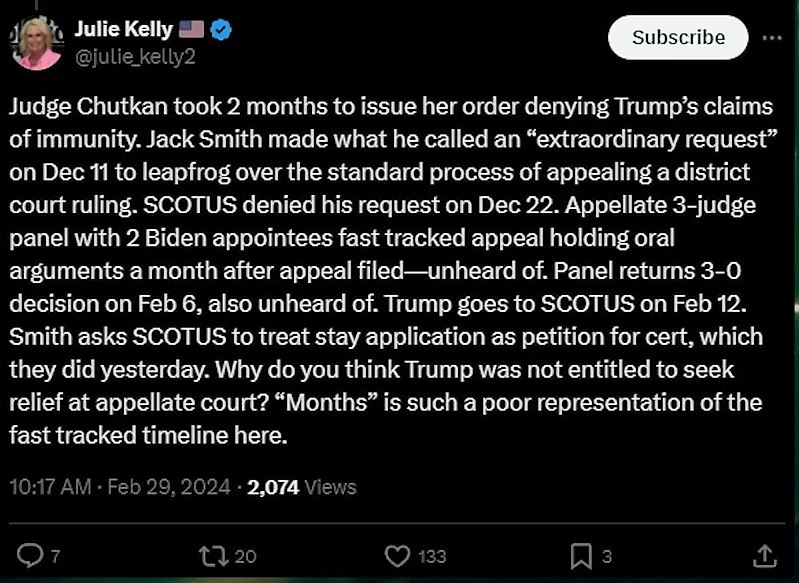Screen dimensions: 799x583
Task: Click the American flag emoji beside the name
Action: pos(192,30)
